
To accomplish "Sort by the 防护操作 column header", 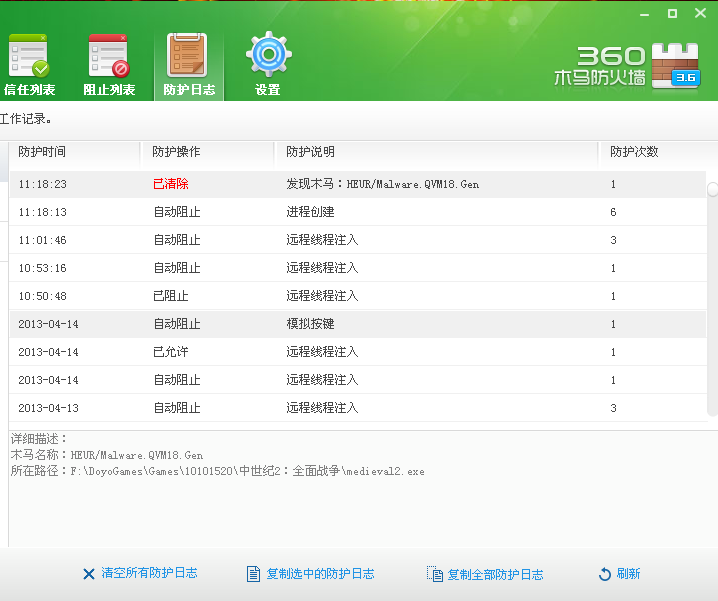I will 176,152.
